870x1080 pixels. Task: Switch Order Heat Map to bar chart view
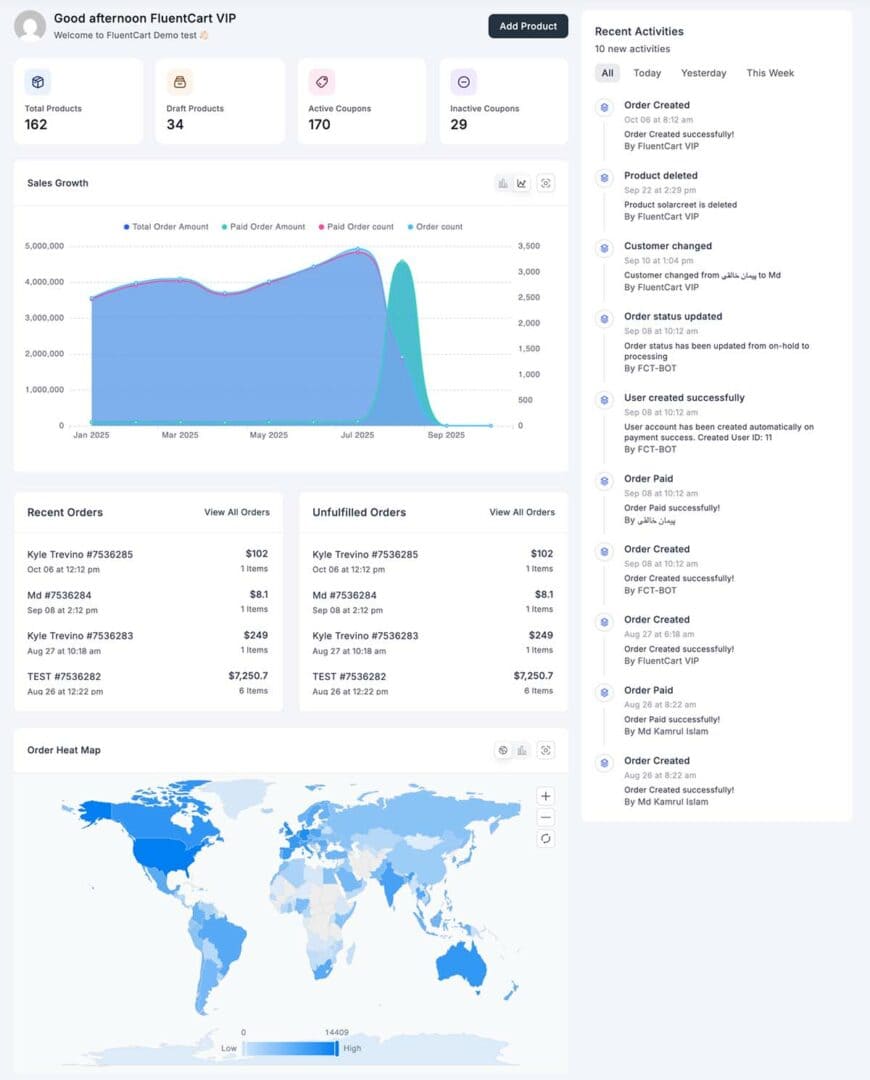click(521, 749)
